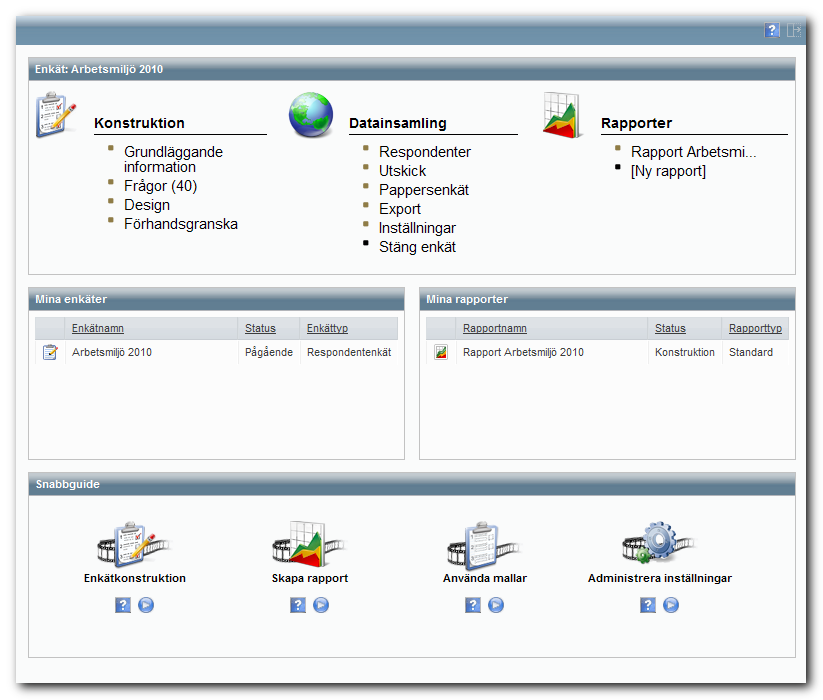Viewport: 823px width, 700px height.
Task: Click the logout icon in top bar
Action: 794,30
